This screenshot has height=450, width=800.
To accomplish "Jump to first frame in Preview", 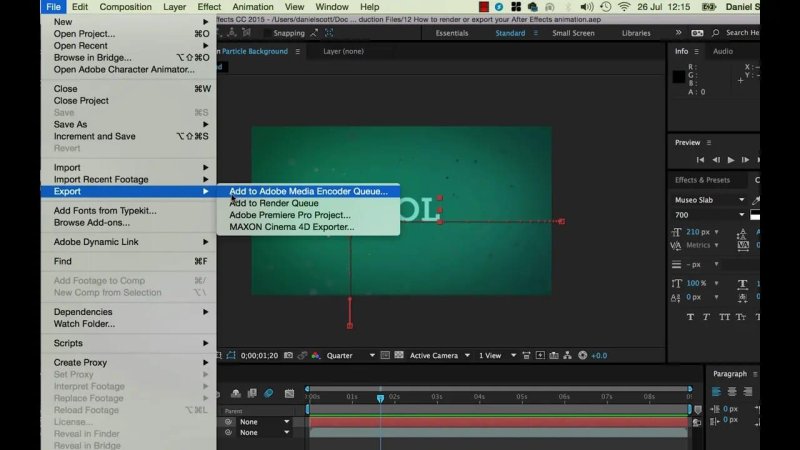I will pyautogui.click(x=701, y=160).
